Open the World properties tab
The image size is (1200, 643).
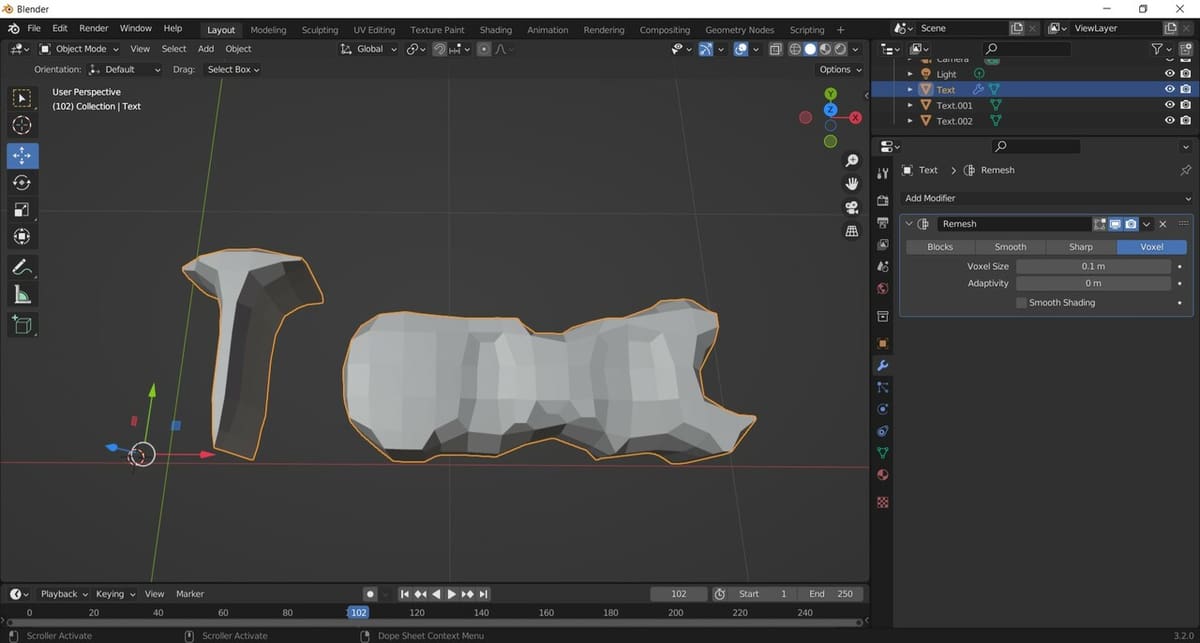tap(882, 289)
